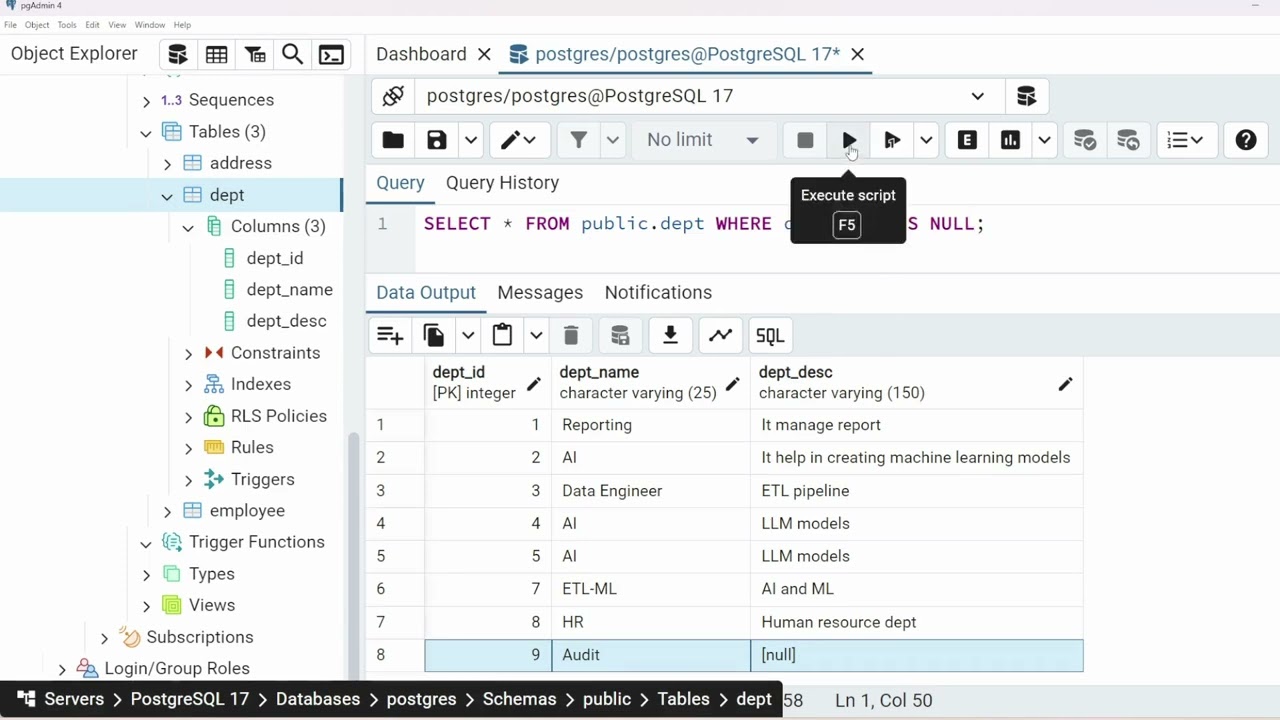Click the Explain button
1280x720 pixels.
(x=967, y=140)
